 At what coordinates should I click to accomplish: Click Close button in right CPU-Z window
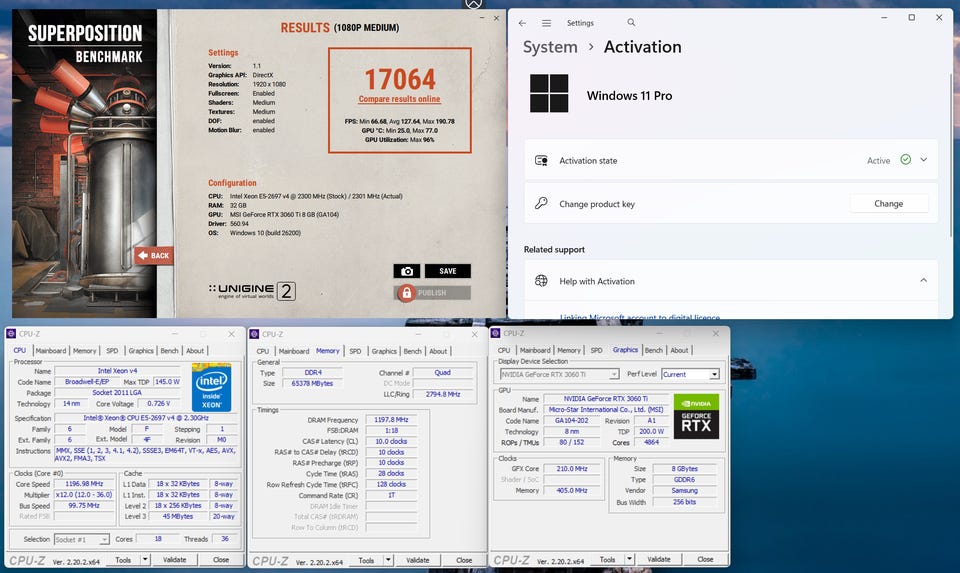[x=705, y=560]
